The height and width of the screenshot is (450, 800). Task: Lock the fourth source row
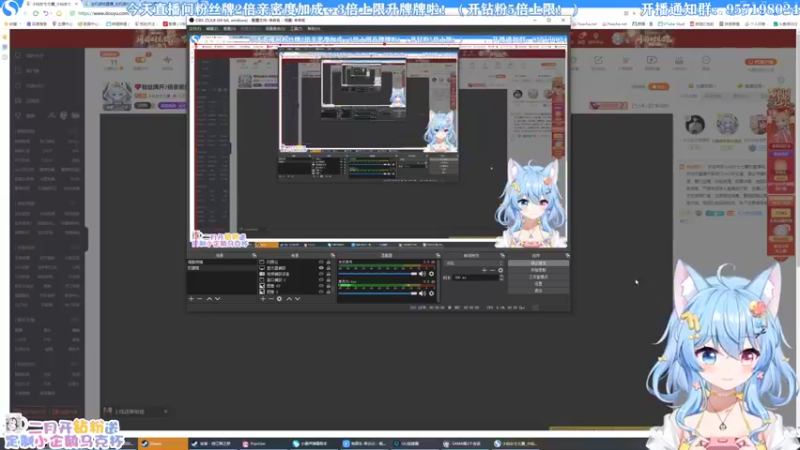click(x=328, y=280)
